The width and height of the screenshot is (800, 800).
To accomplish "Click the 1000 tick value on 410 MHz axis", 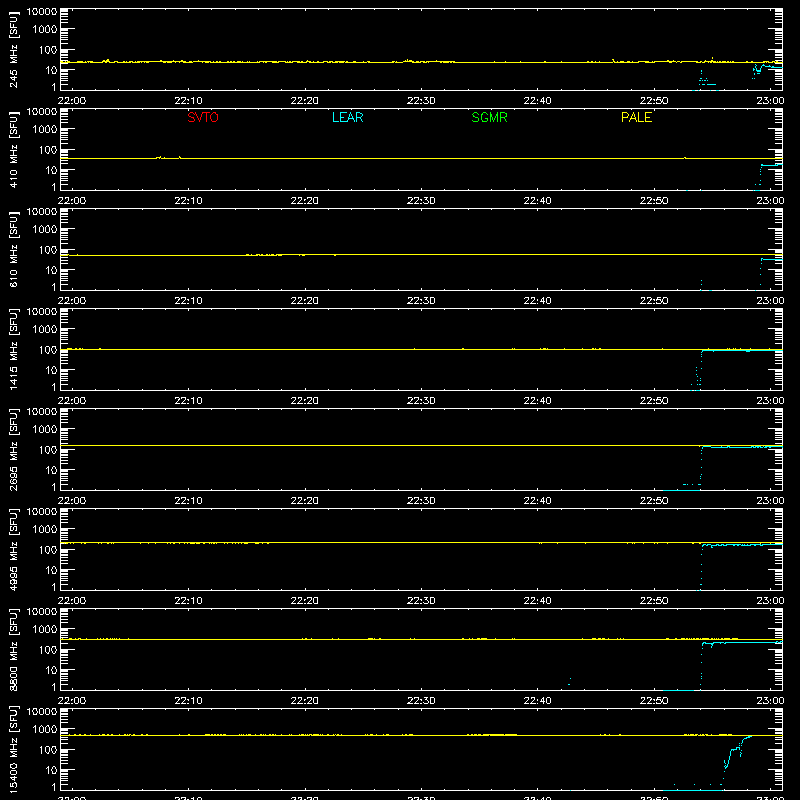I will coord(44,130).
